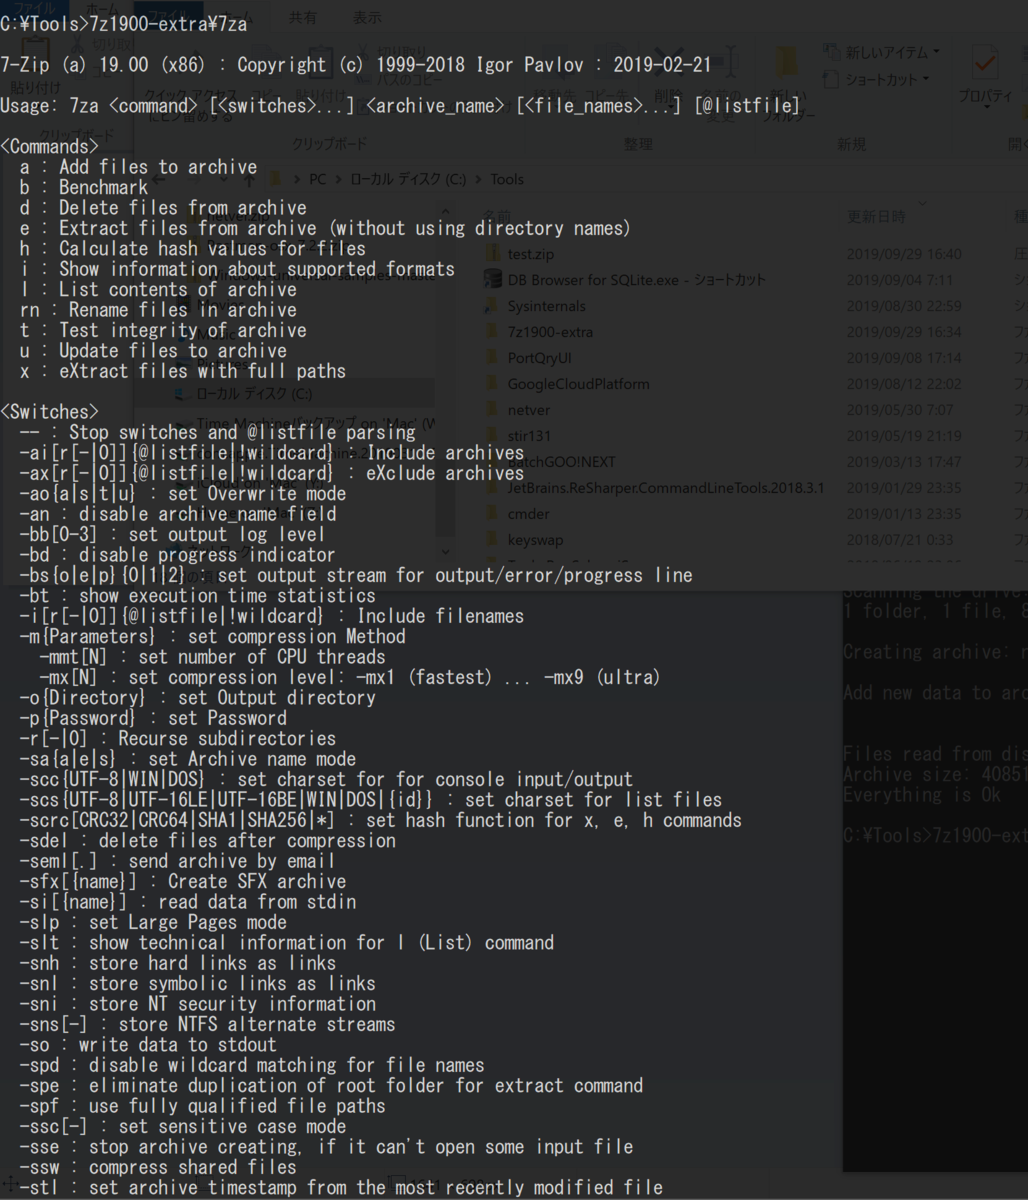Click 'x : eXtract files with full paths'

pyautogui.click(x=182, y=371)
